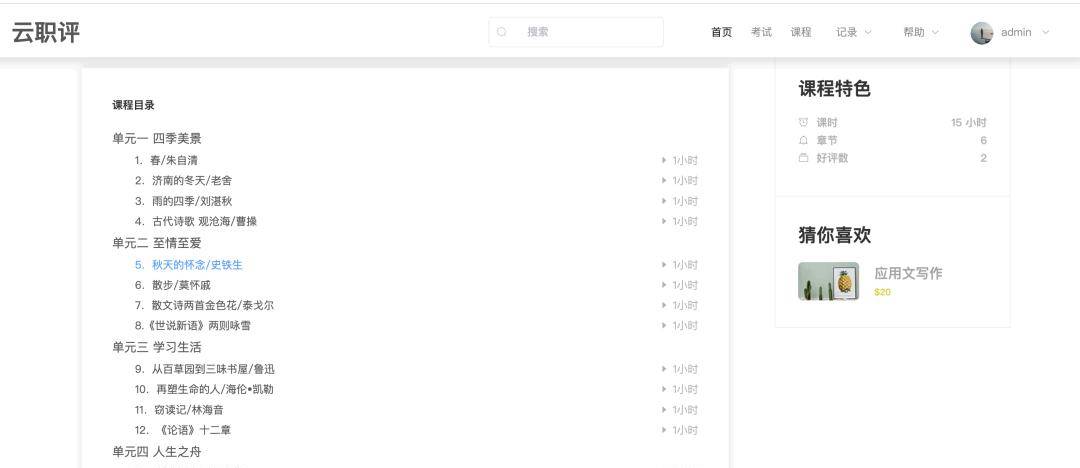
Task: Open lesson 9. 从百草园到三味书屋/鲁迅
Action: pos(205,369)
